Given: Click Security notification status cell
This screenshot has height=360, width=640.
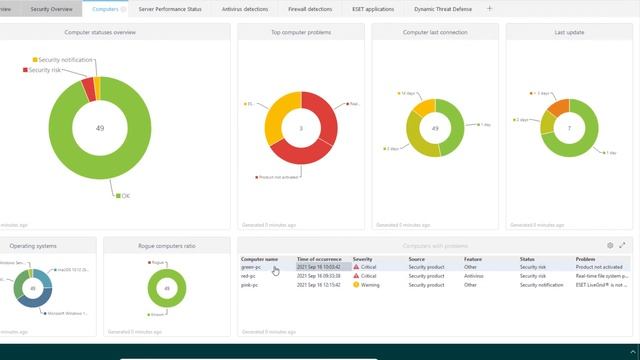Looking at the screenshot, I should click(x=541, y=285).
